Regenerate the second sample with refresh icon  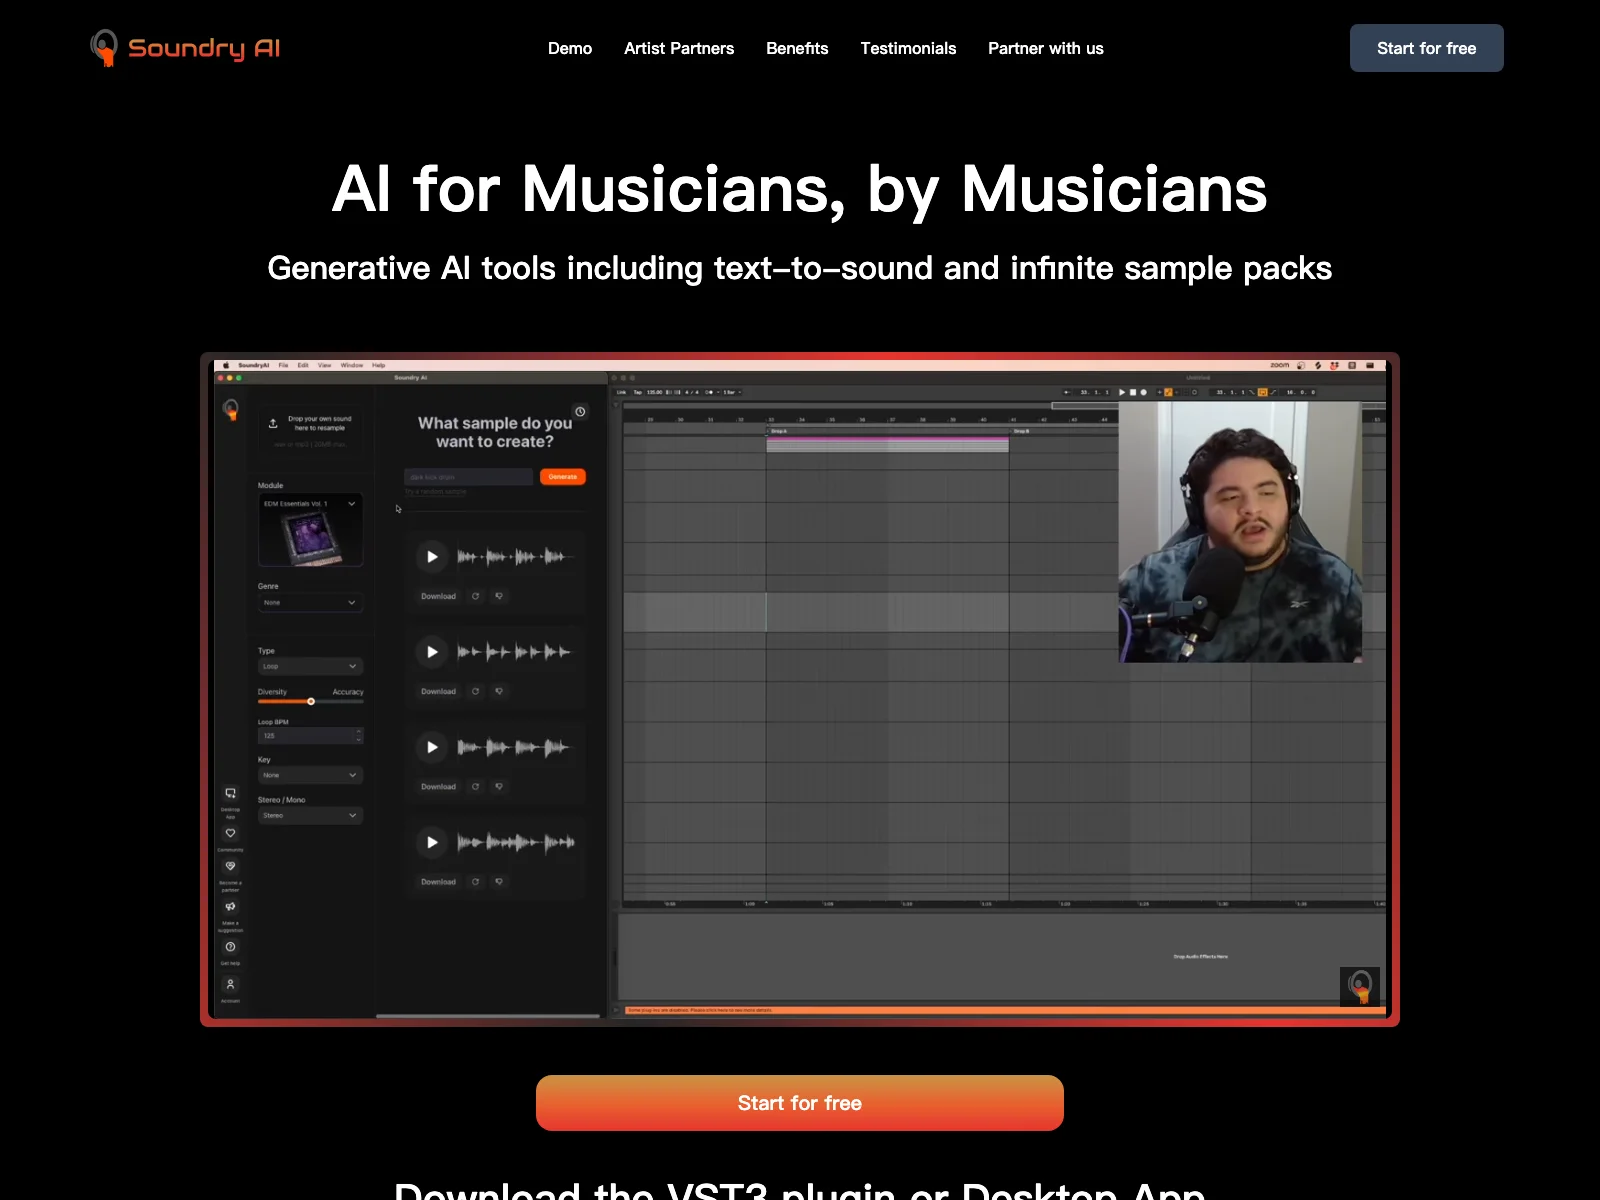pos(476,691)
